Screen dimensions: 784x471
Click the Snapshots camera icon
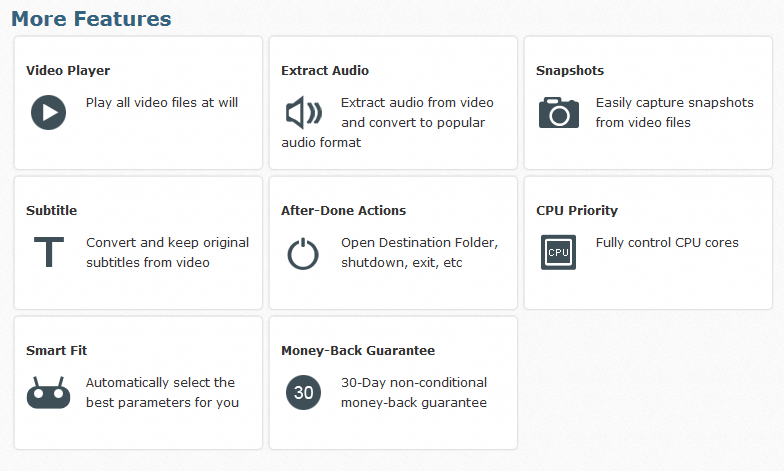pyautogui.click(x=558, y=113)
